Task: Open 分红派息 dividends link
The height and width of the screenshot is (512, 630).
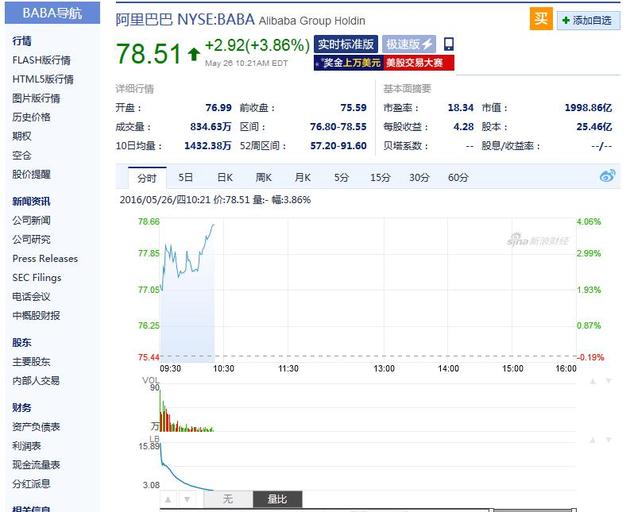Action: pos(31,484)
